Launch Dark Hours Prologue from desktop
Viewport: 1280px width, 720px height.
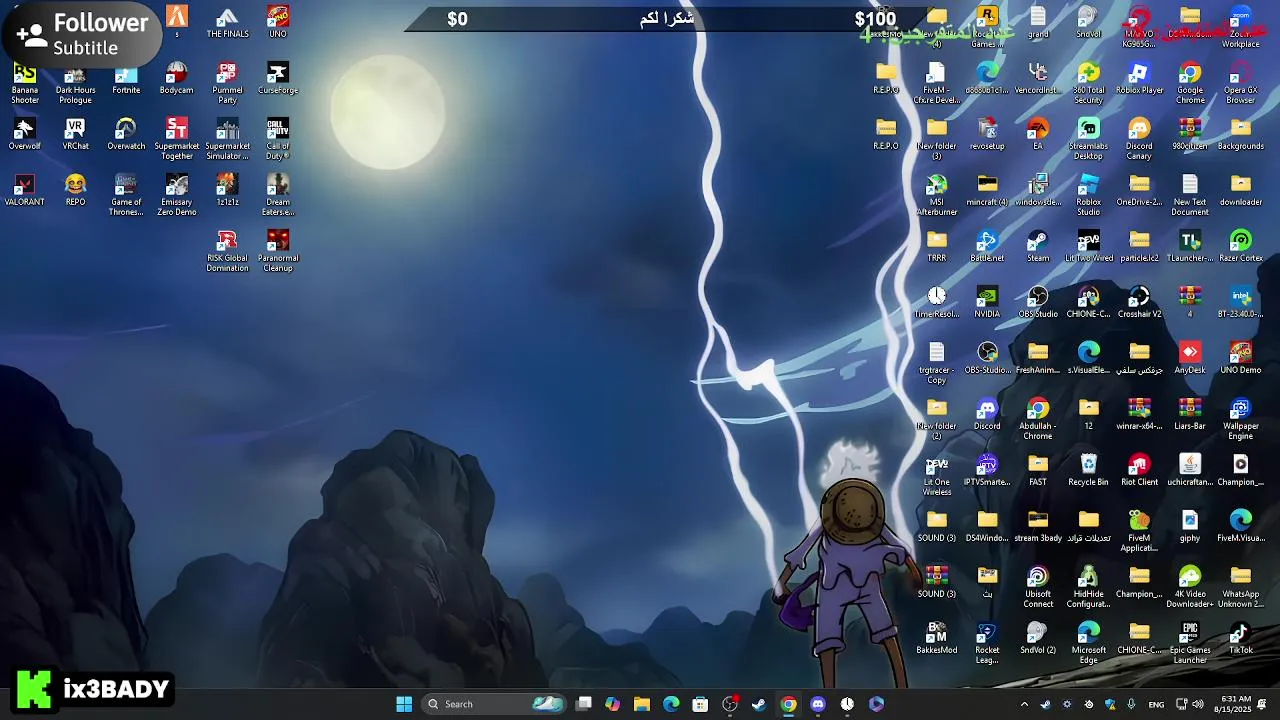pos(75,83)
